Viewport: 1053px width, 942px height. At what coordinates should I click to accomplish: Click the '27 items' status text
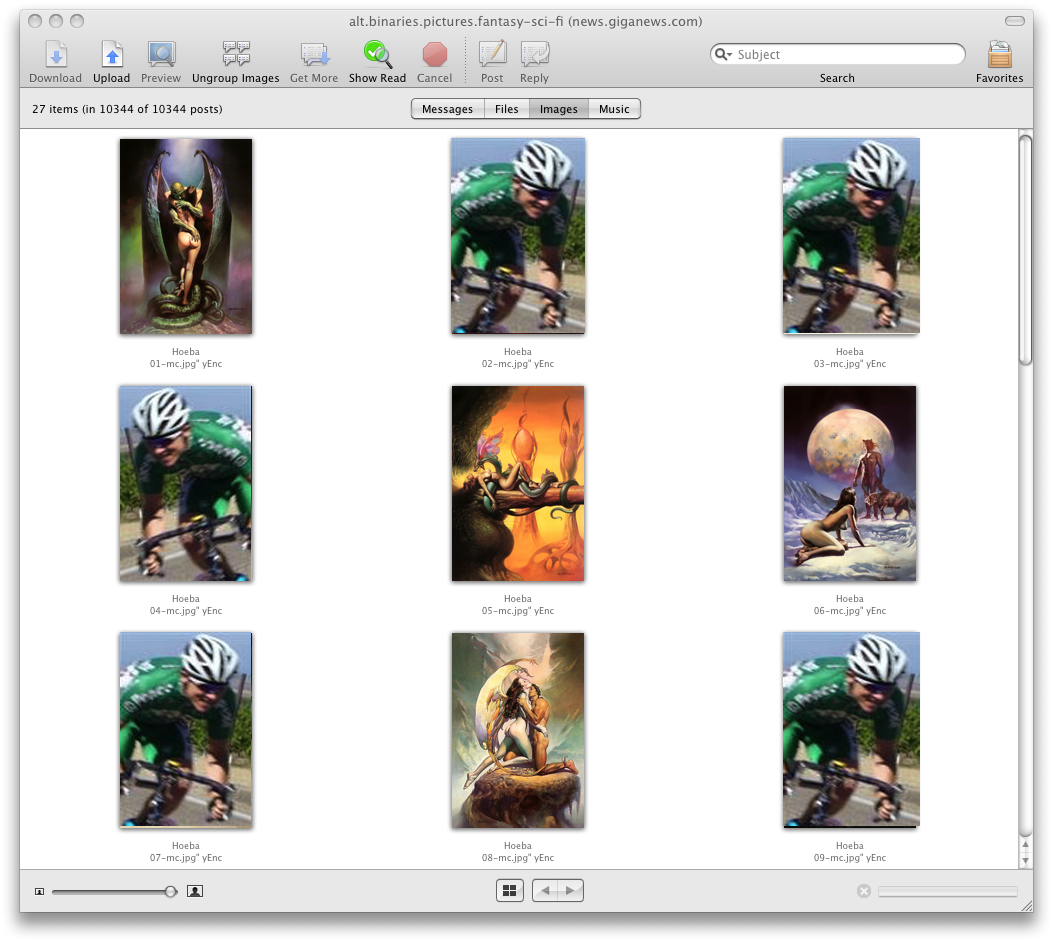[127, 109]
